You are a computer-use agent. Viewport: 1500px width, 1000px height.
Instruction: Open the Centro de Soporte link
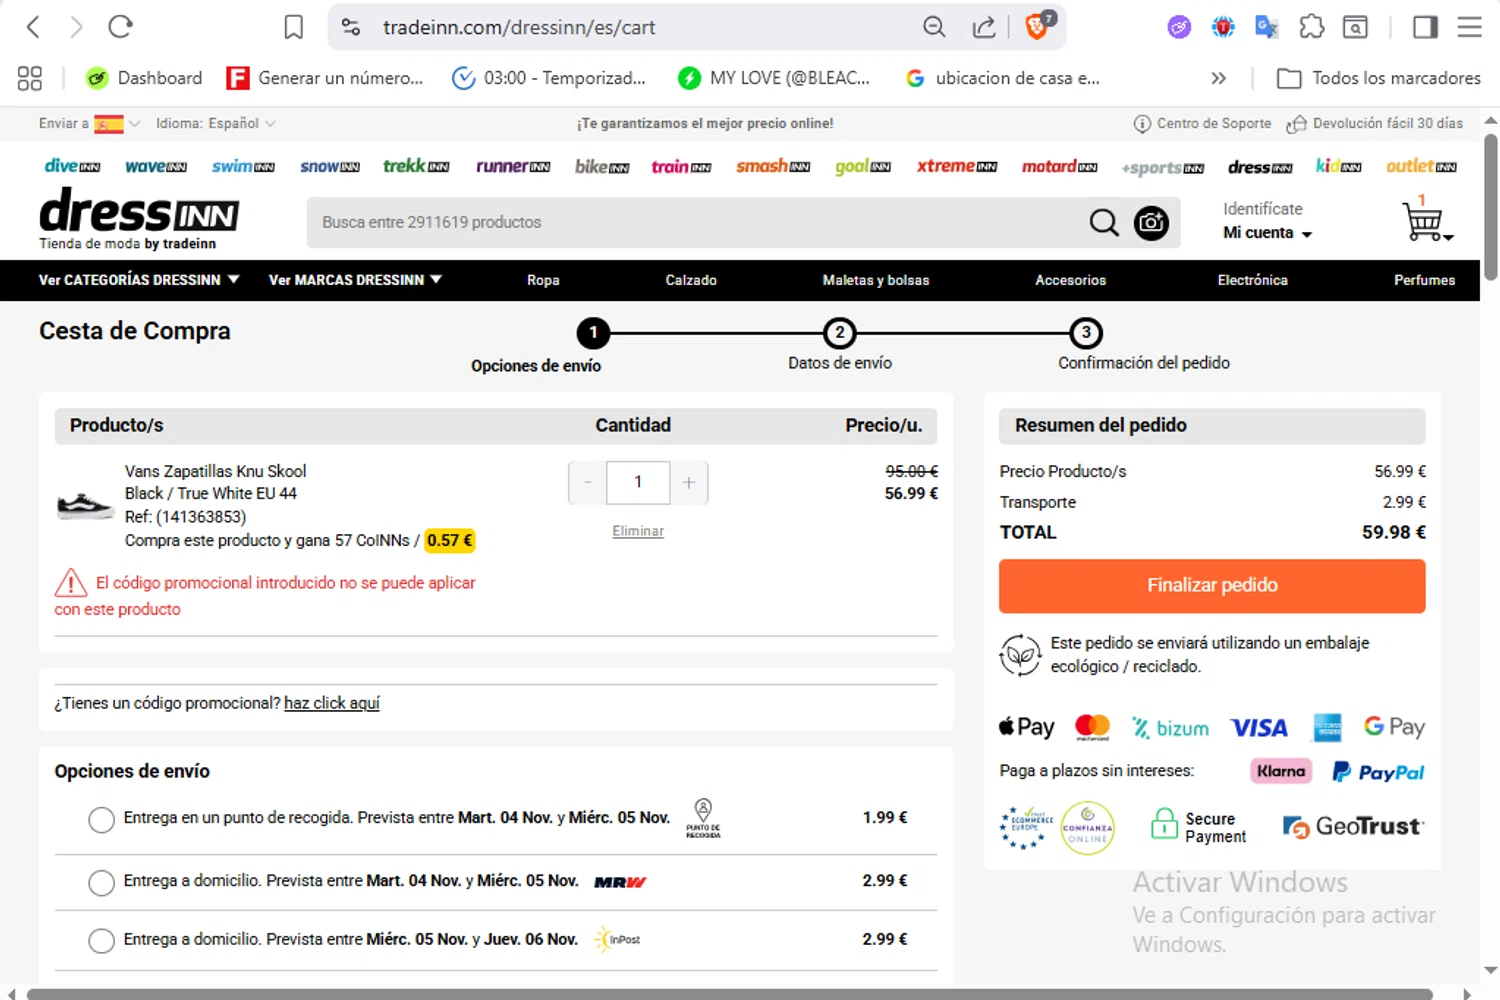pyautogui.click(x=1202, y=124)
